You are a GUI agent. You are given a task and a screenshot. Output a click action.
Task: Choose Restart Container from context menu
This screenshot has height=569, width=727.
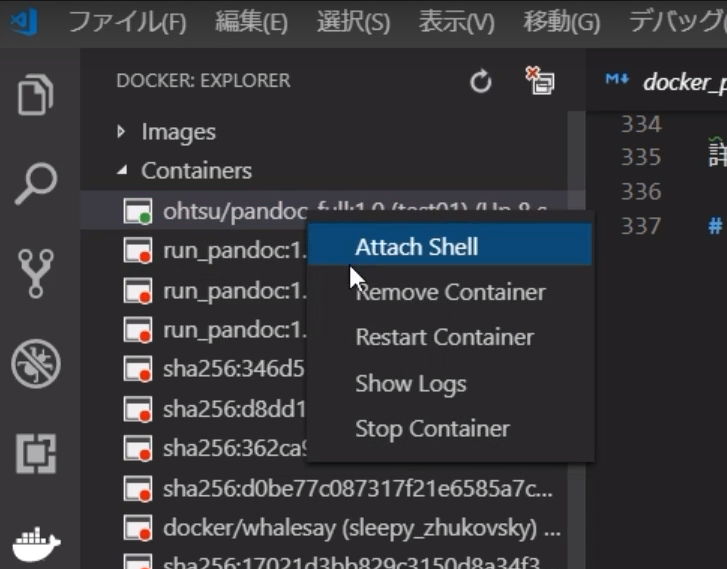click(450, 337)
